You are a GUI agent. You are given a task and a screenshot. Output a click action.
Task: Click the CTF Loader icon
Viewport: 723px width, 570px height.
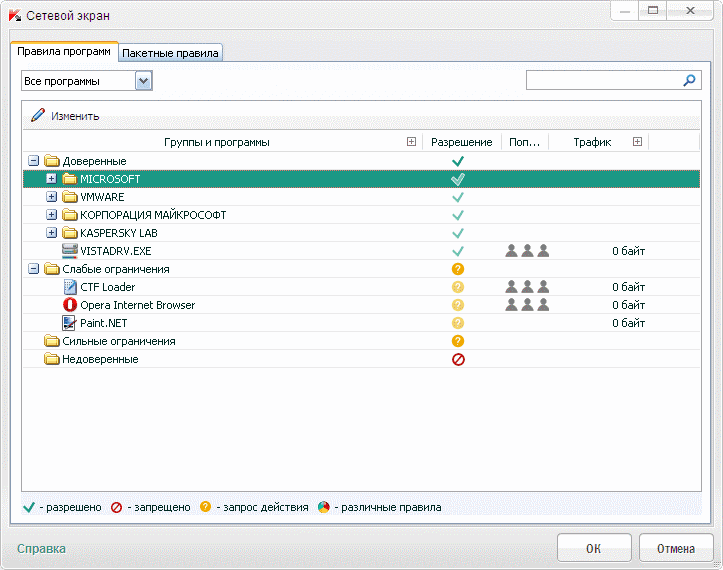pyautogui.click(x=70, y=287)
